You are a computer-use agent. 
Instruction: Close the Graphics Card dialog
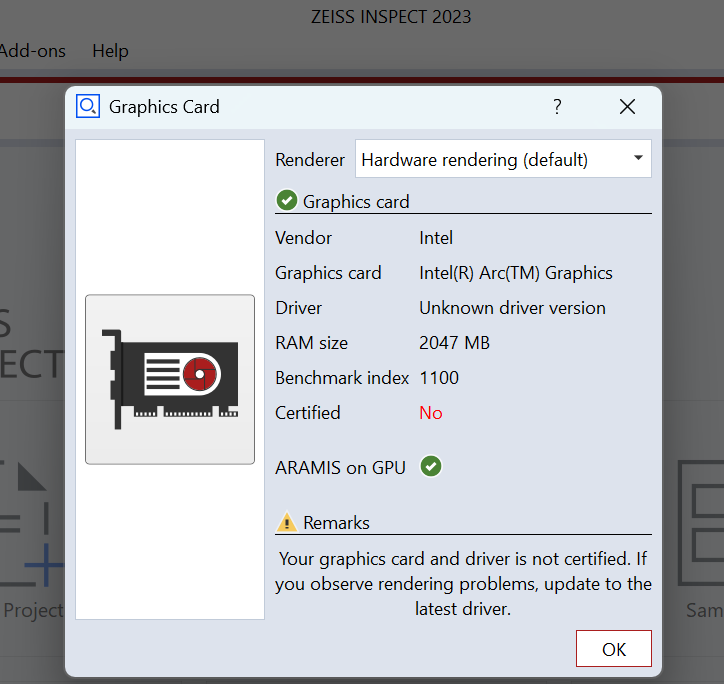click(x=627, y=107)
